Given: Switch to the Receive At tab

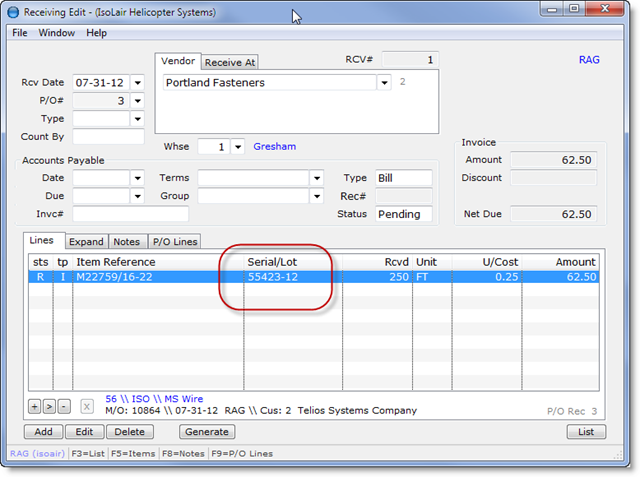Looking at the screenshot, I should pos(230,62).
